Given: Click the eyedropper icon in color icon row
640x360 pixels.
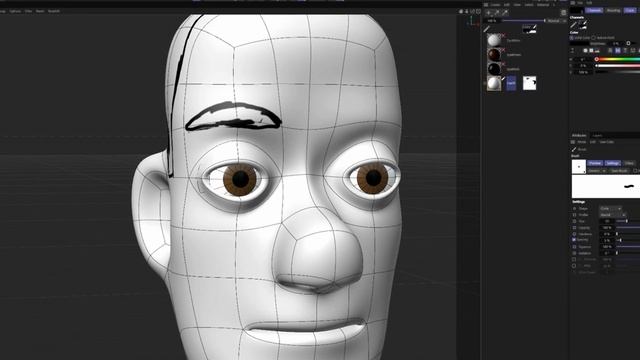Looking at the screenshot, I should click(x=572, y=50).
